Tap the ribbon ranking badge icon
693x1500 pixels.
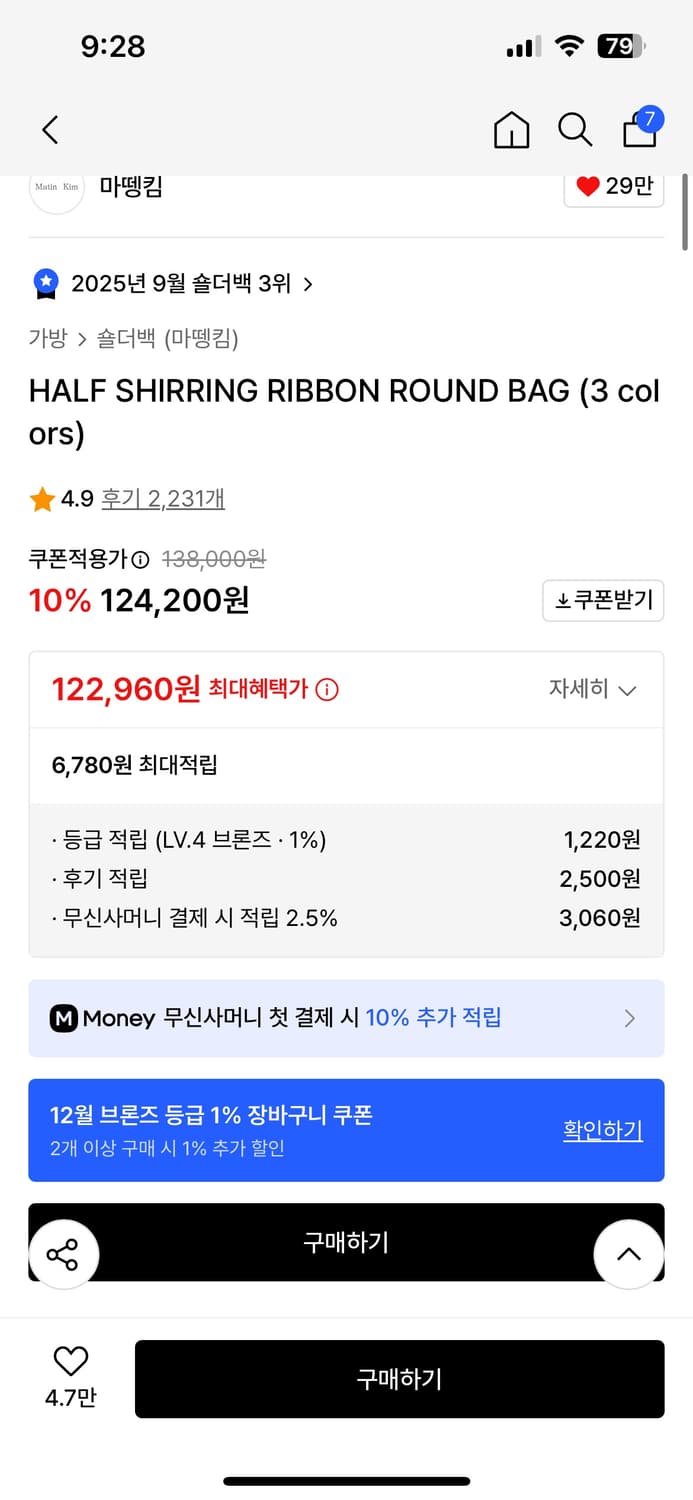point(44,284)
